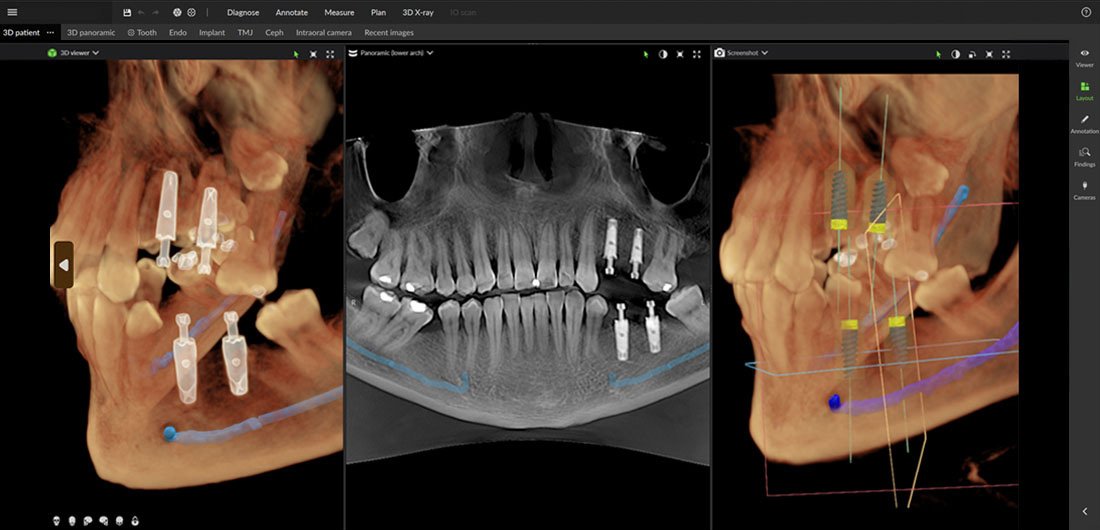Screen dimensions: 1100x530
Task: Open the hamburger main menu
Action: (12, 13)
